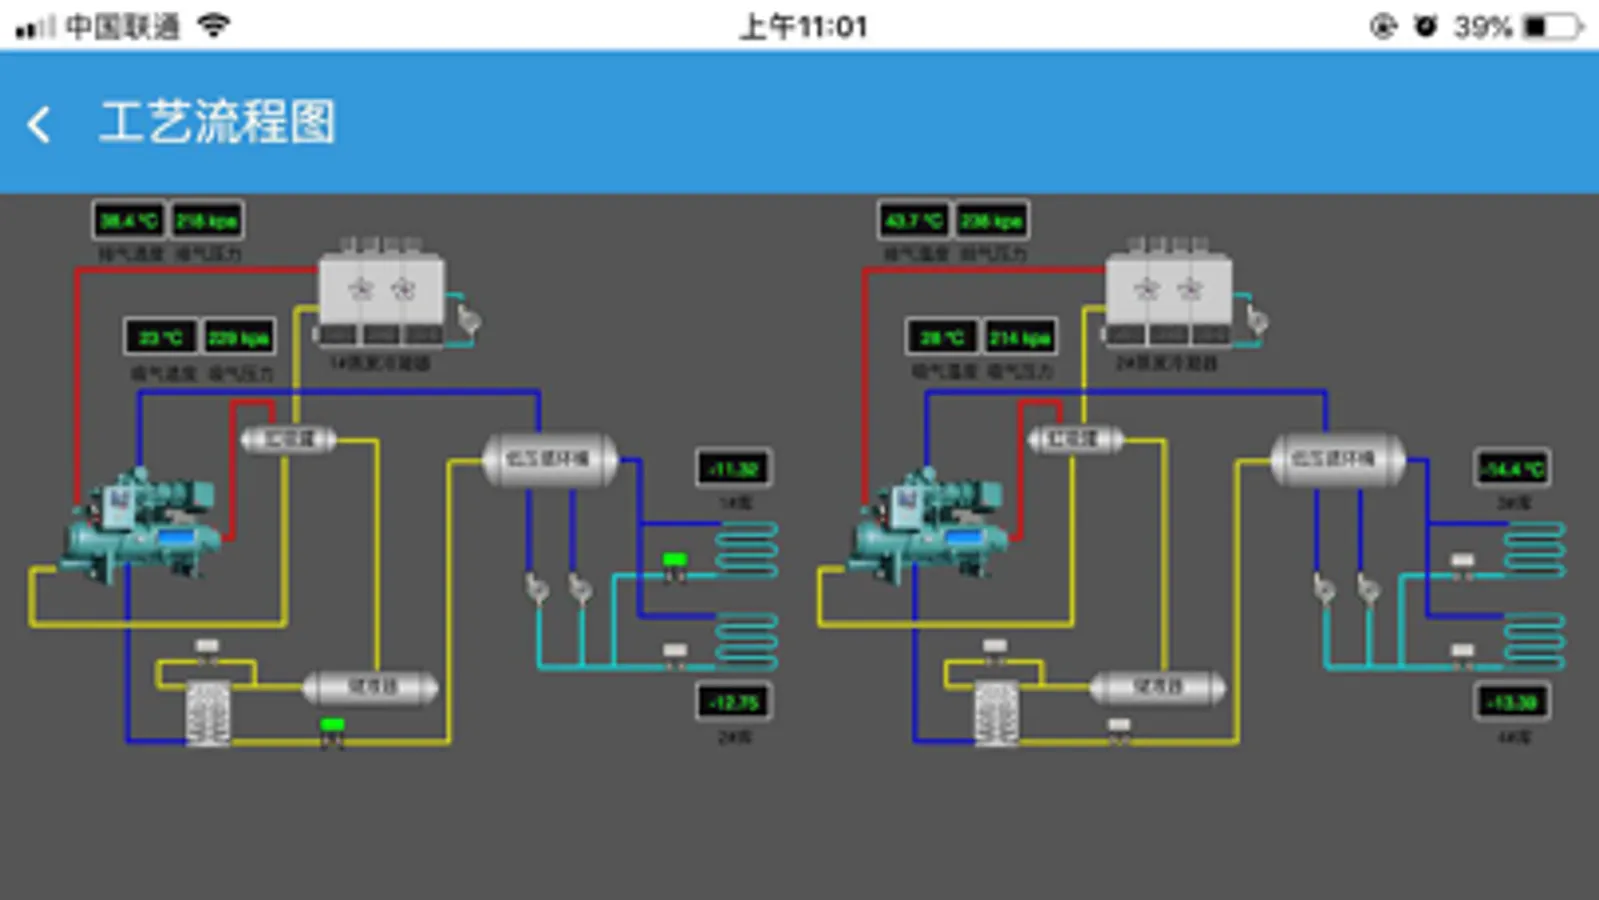Click the 23 °C temperature readout

pyautogui.click(x=160, y=337)
